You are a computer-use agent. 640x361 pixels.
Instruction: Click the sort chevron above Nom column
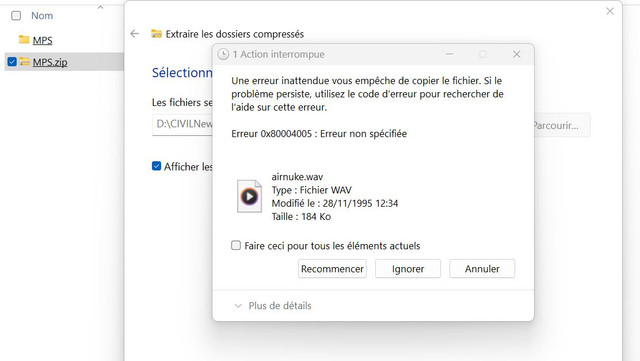100,7
